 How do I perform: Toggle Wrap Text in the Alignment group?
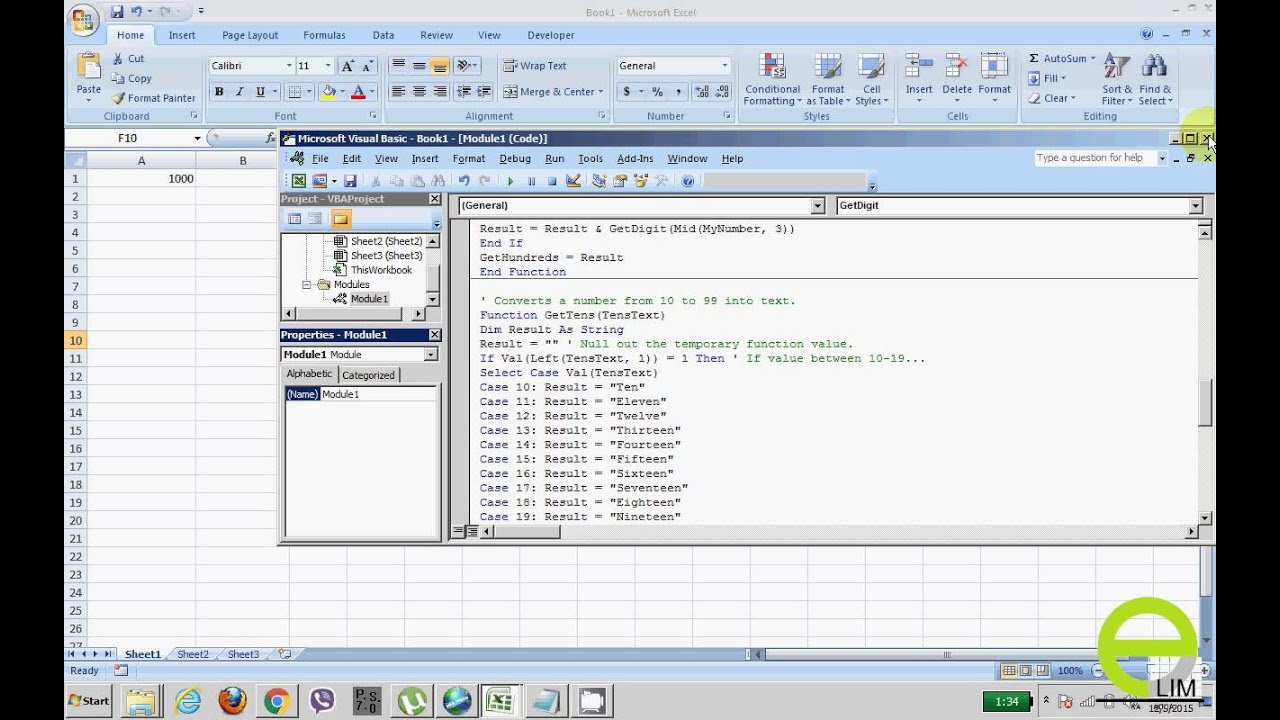(535, 66)
